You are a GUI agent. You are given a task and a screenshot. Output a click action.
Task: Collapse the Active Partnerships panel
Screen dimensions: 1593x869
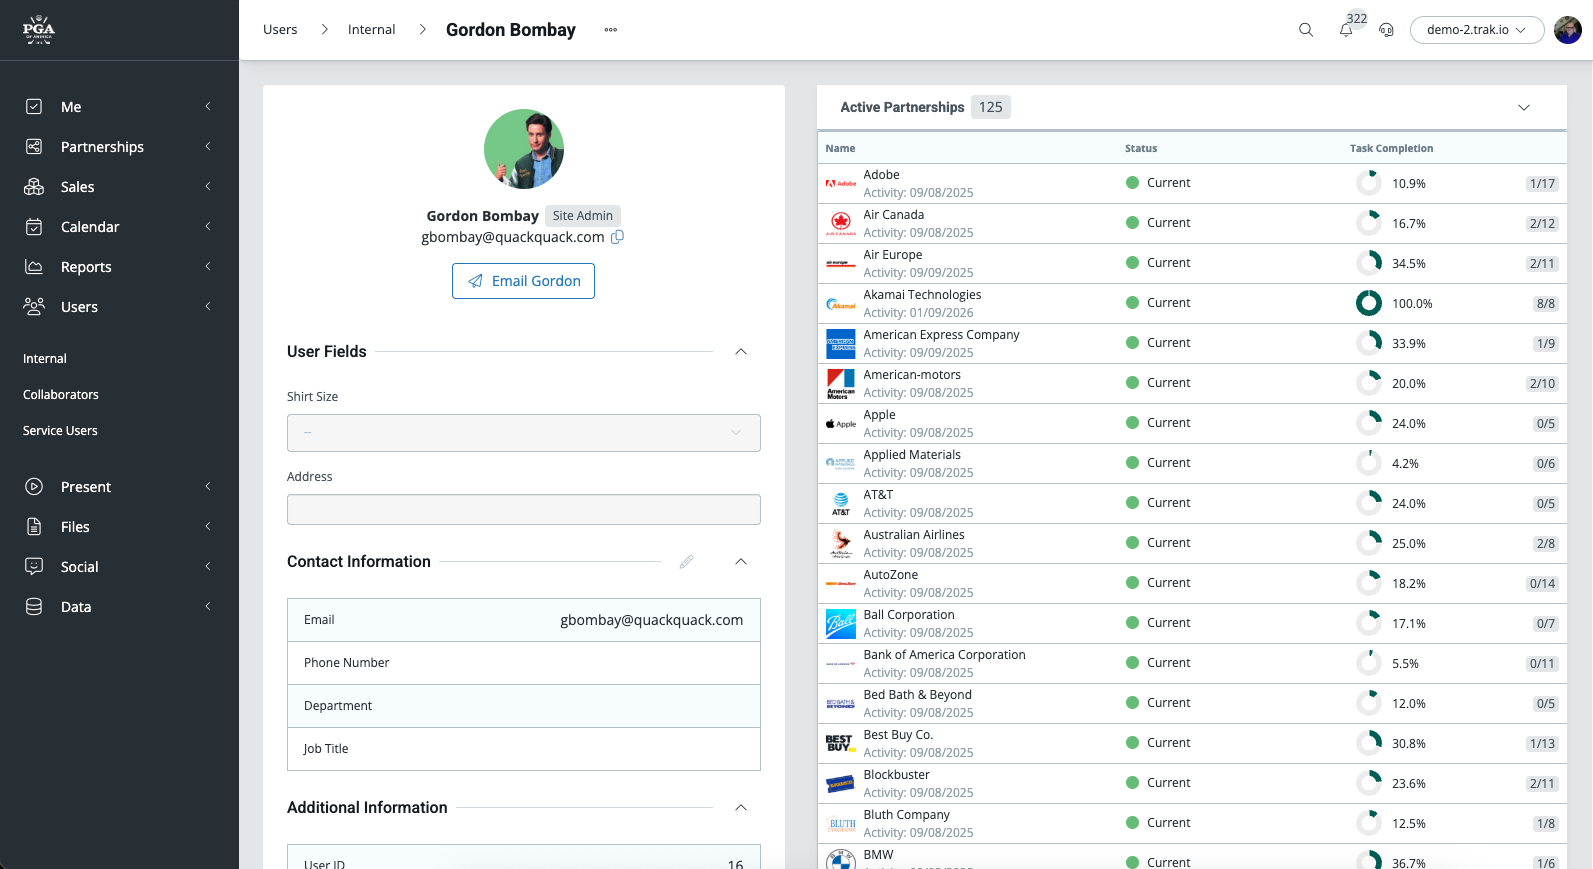point(1524,108)
